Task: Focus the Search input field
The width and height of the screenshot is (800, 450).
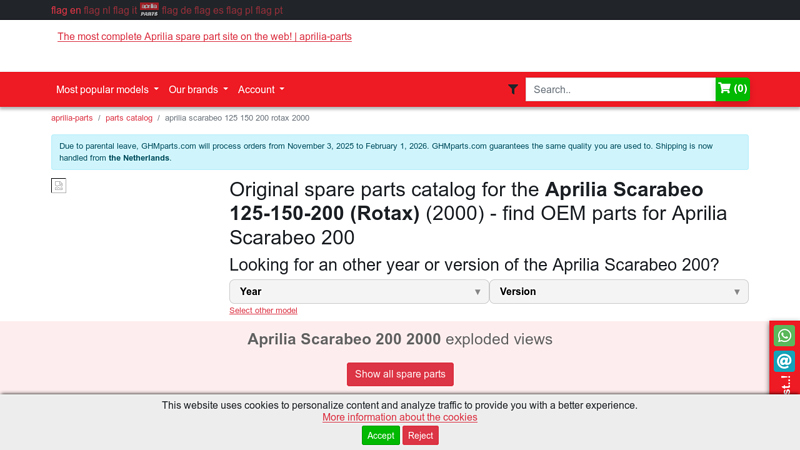Action: coord(620,90)
